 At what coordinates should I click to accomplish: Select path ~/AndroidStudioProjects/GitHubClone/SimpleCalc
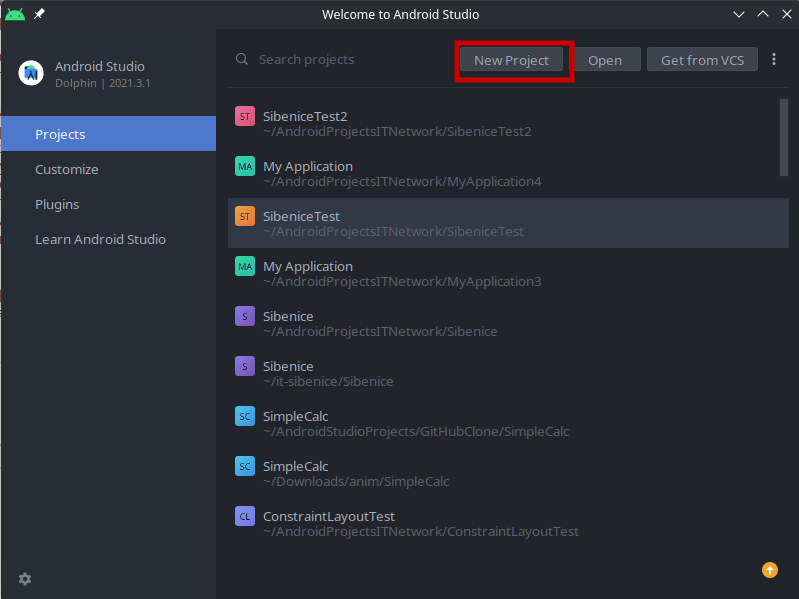(x=416, y=431)
